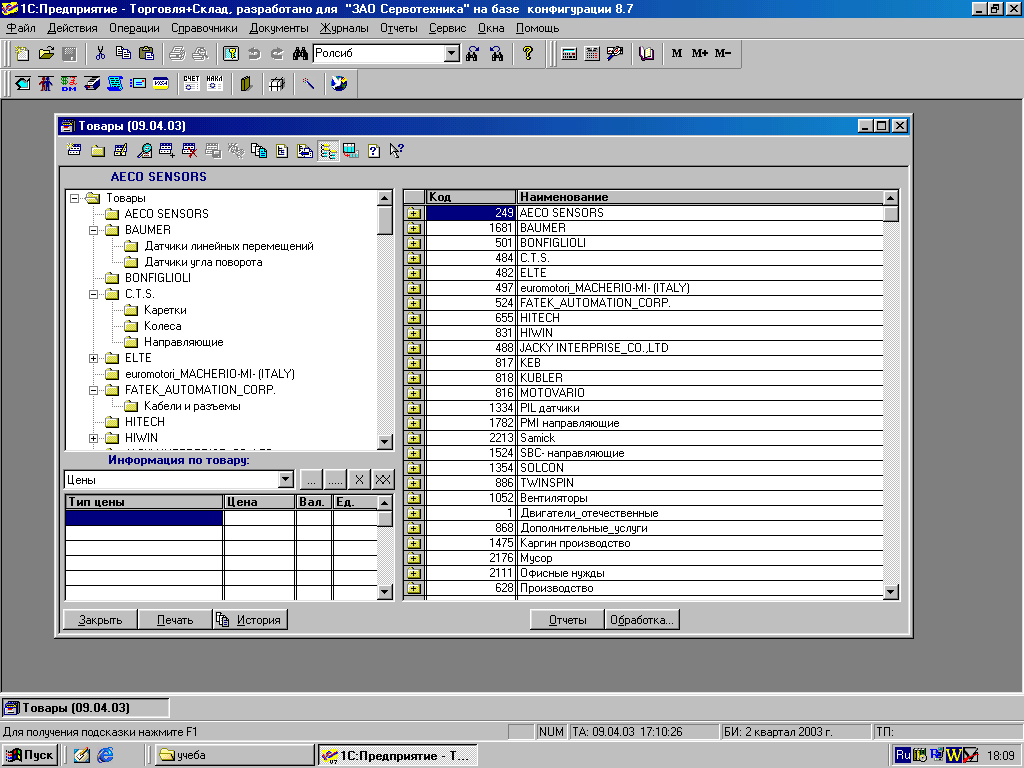Click the СЧЕТ invoice toolbar icon
The width and height of the screenshot is (1024, 768).
(x=191, y=84)
